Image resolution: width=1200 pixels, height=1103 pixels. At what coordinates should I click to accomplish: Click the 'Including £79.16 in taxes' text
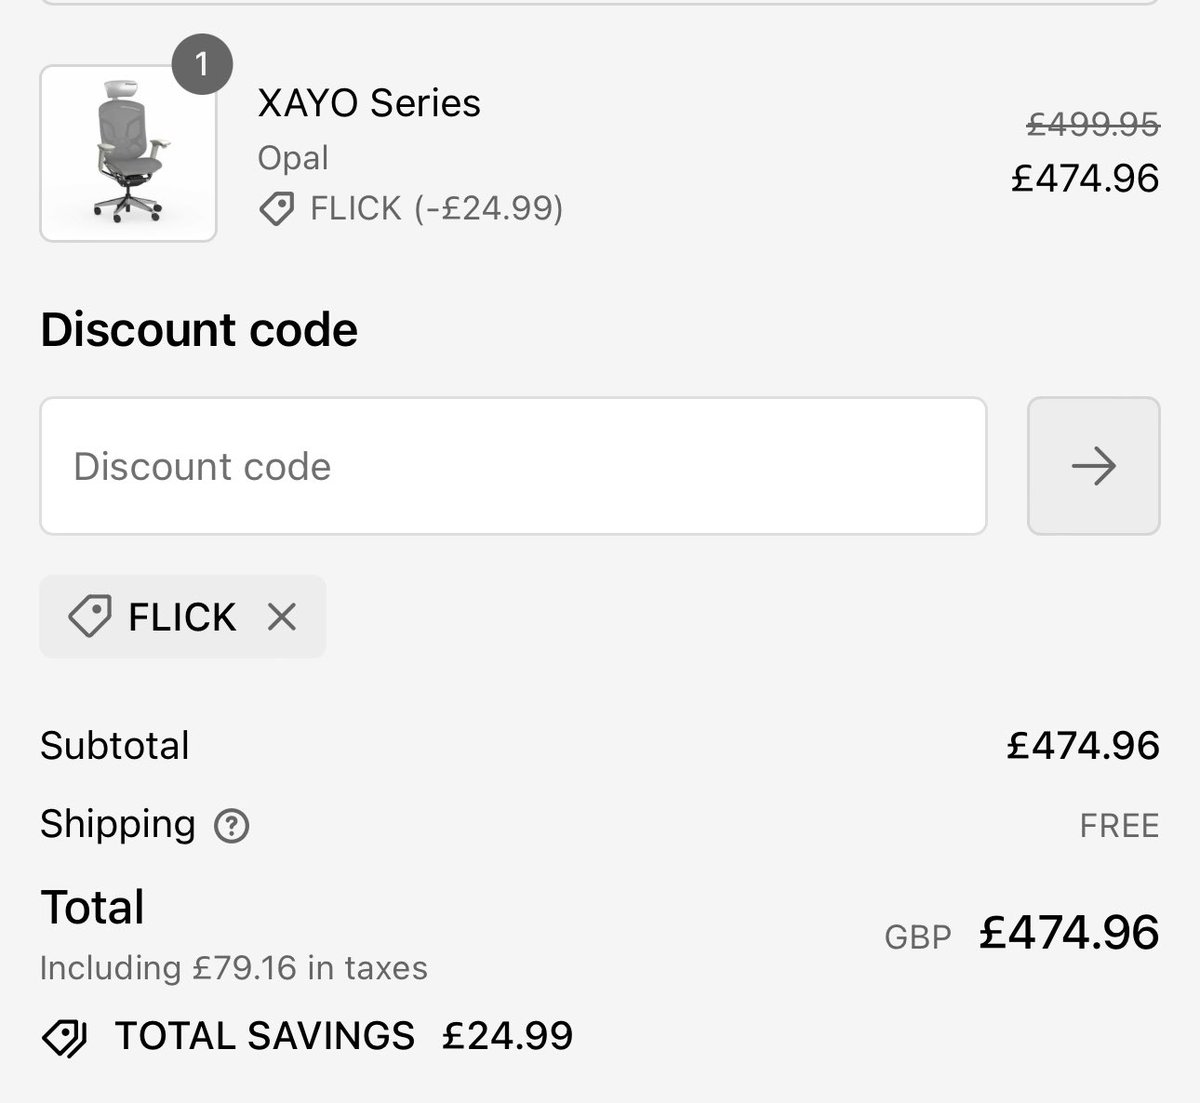click(x=234, y=968)
